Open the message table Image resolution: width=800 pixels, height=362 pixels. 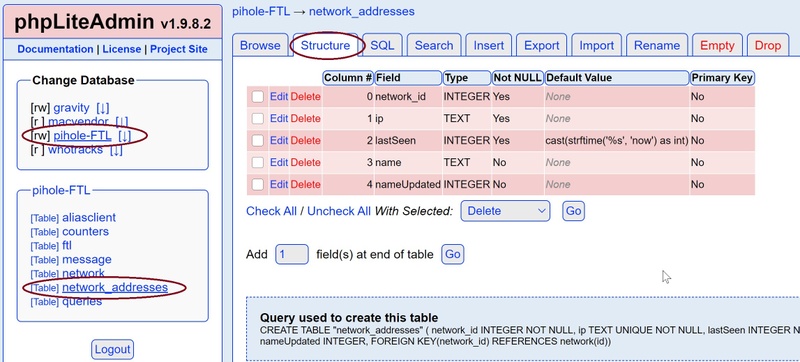[87, 260]
